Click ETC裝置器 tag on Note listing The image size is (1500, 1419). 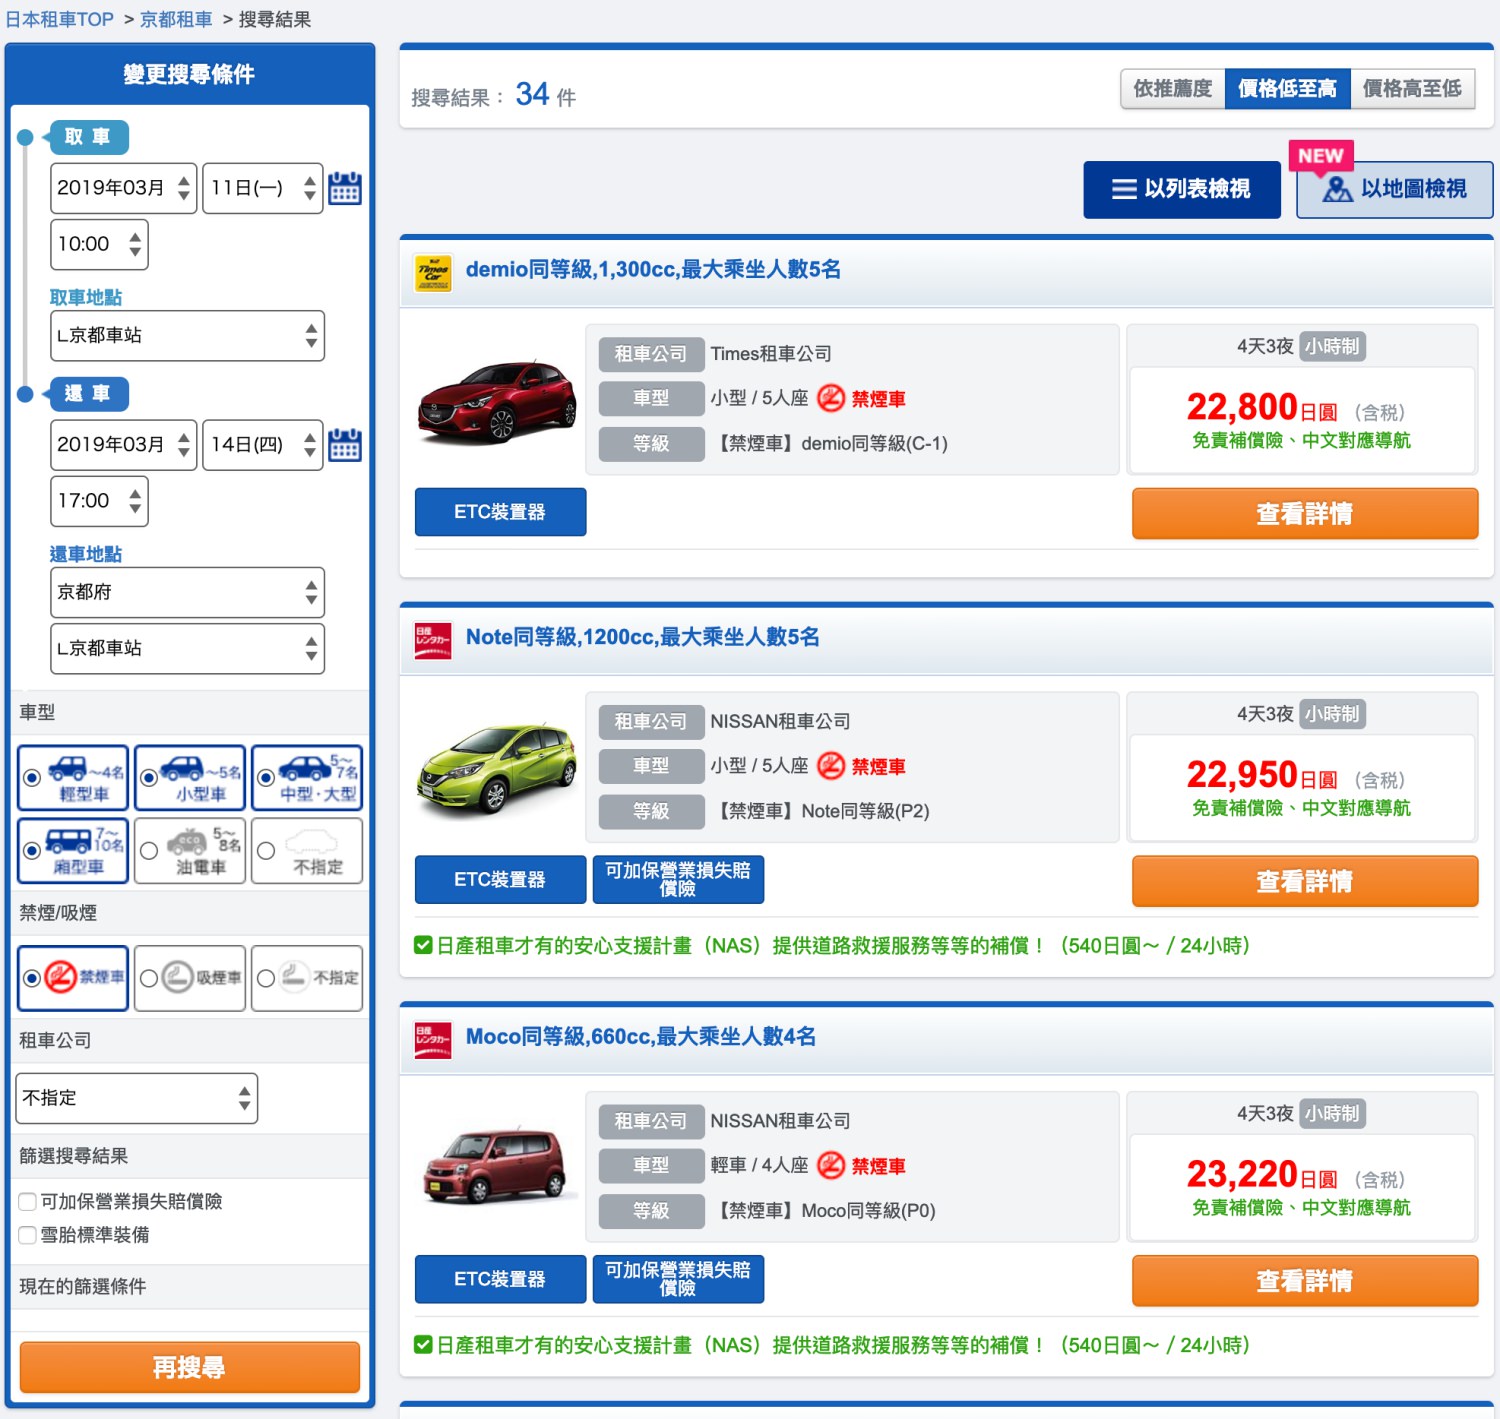(500, 880)
